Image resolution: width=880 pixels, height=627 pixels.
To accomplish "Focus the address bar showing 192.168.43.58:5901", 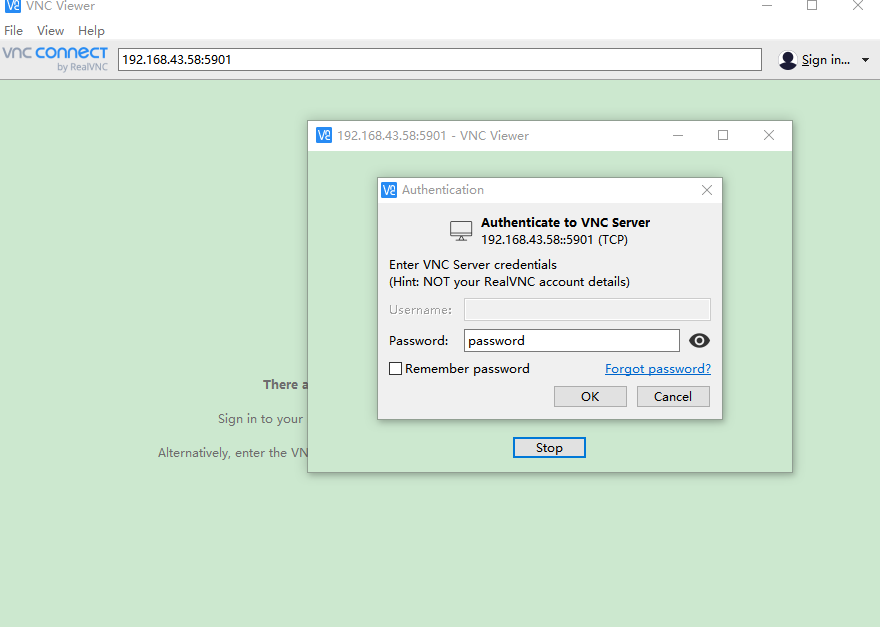I will 439,60.
